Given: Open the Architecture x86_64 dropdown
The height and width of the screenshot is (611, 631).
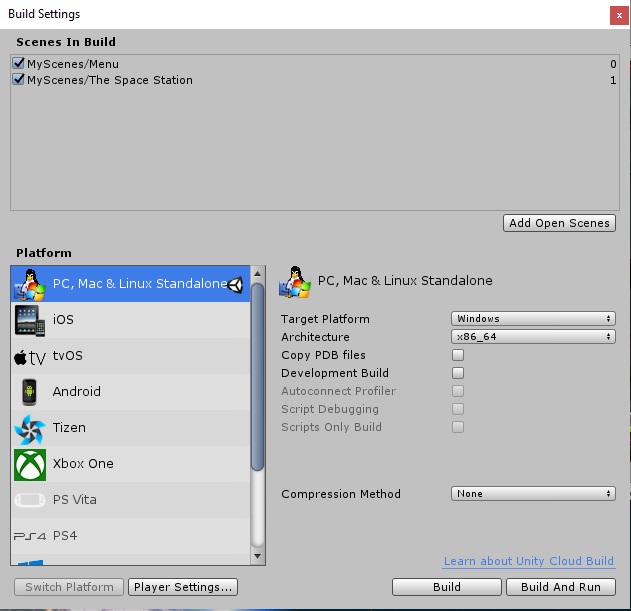Looking at the screenshot, I should [533, 336].
